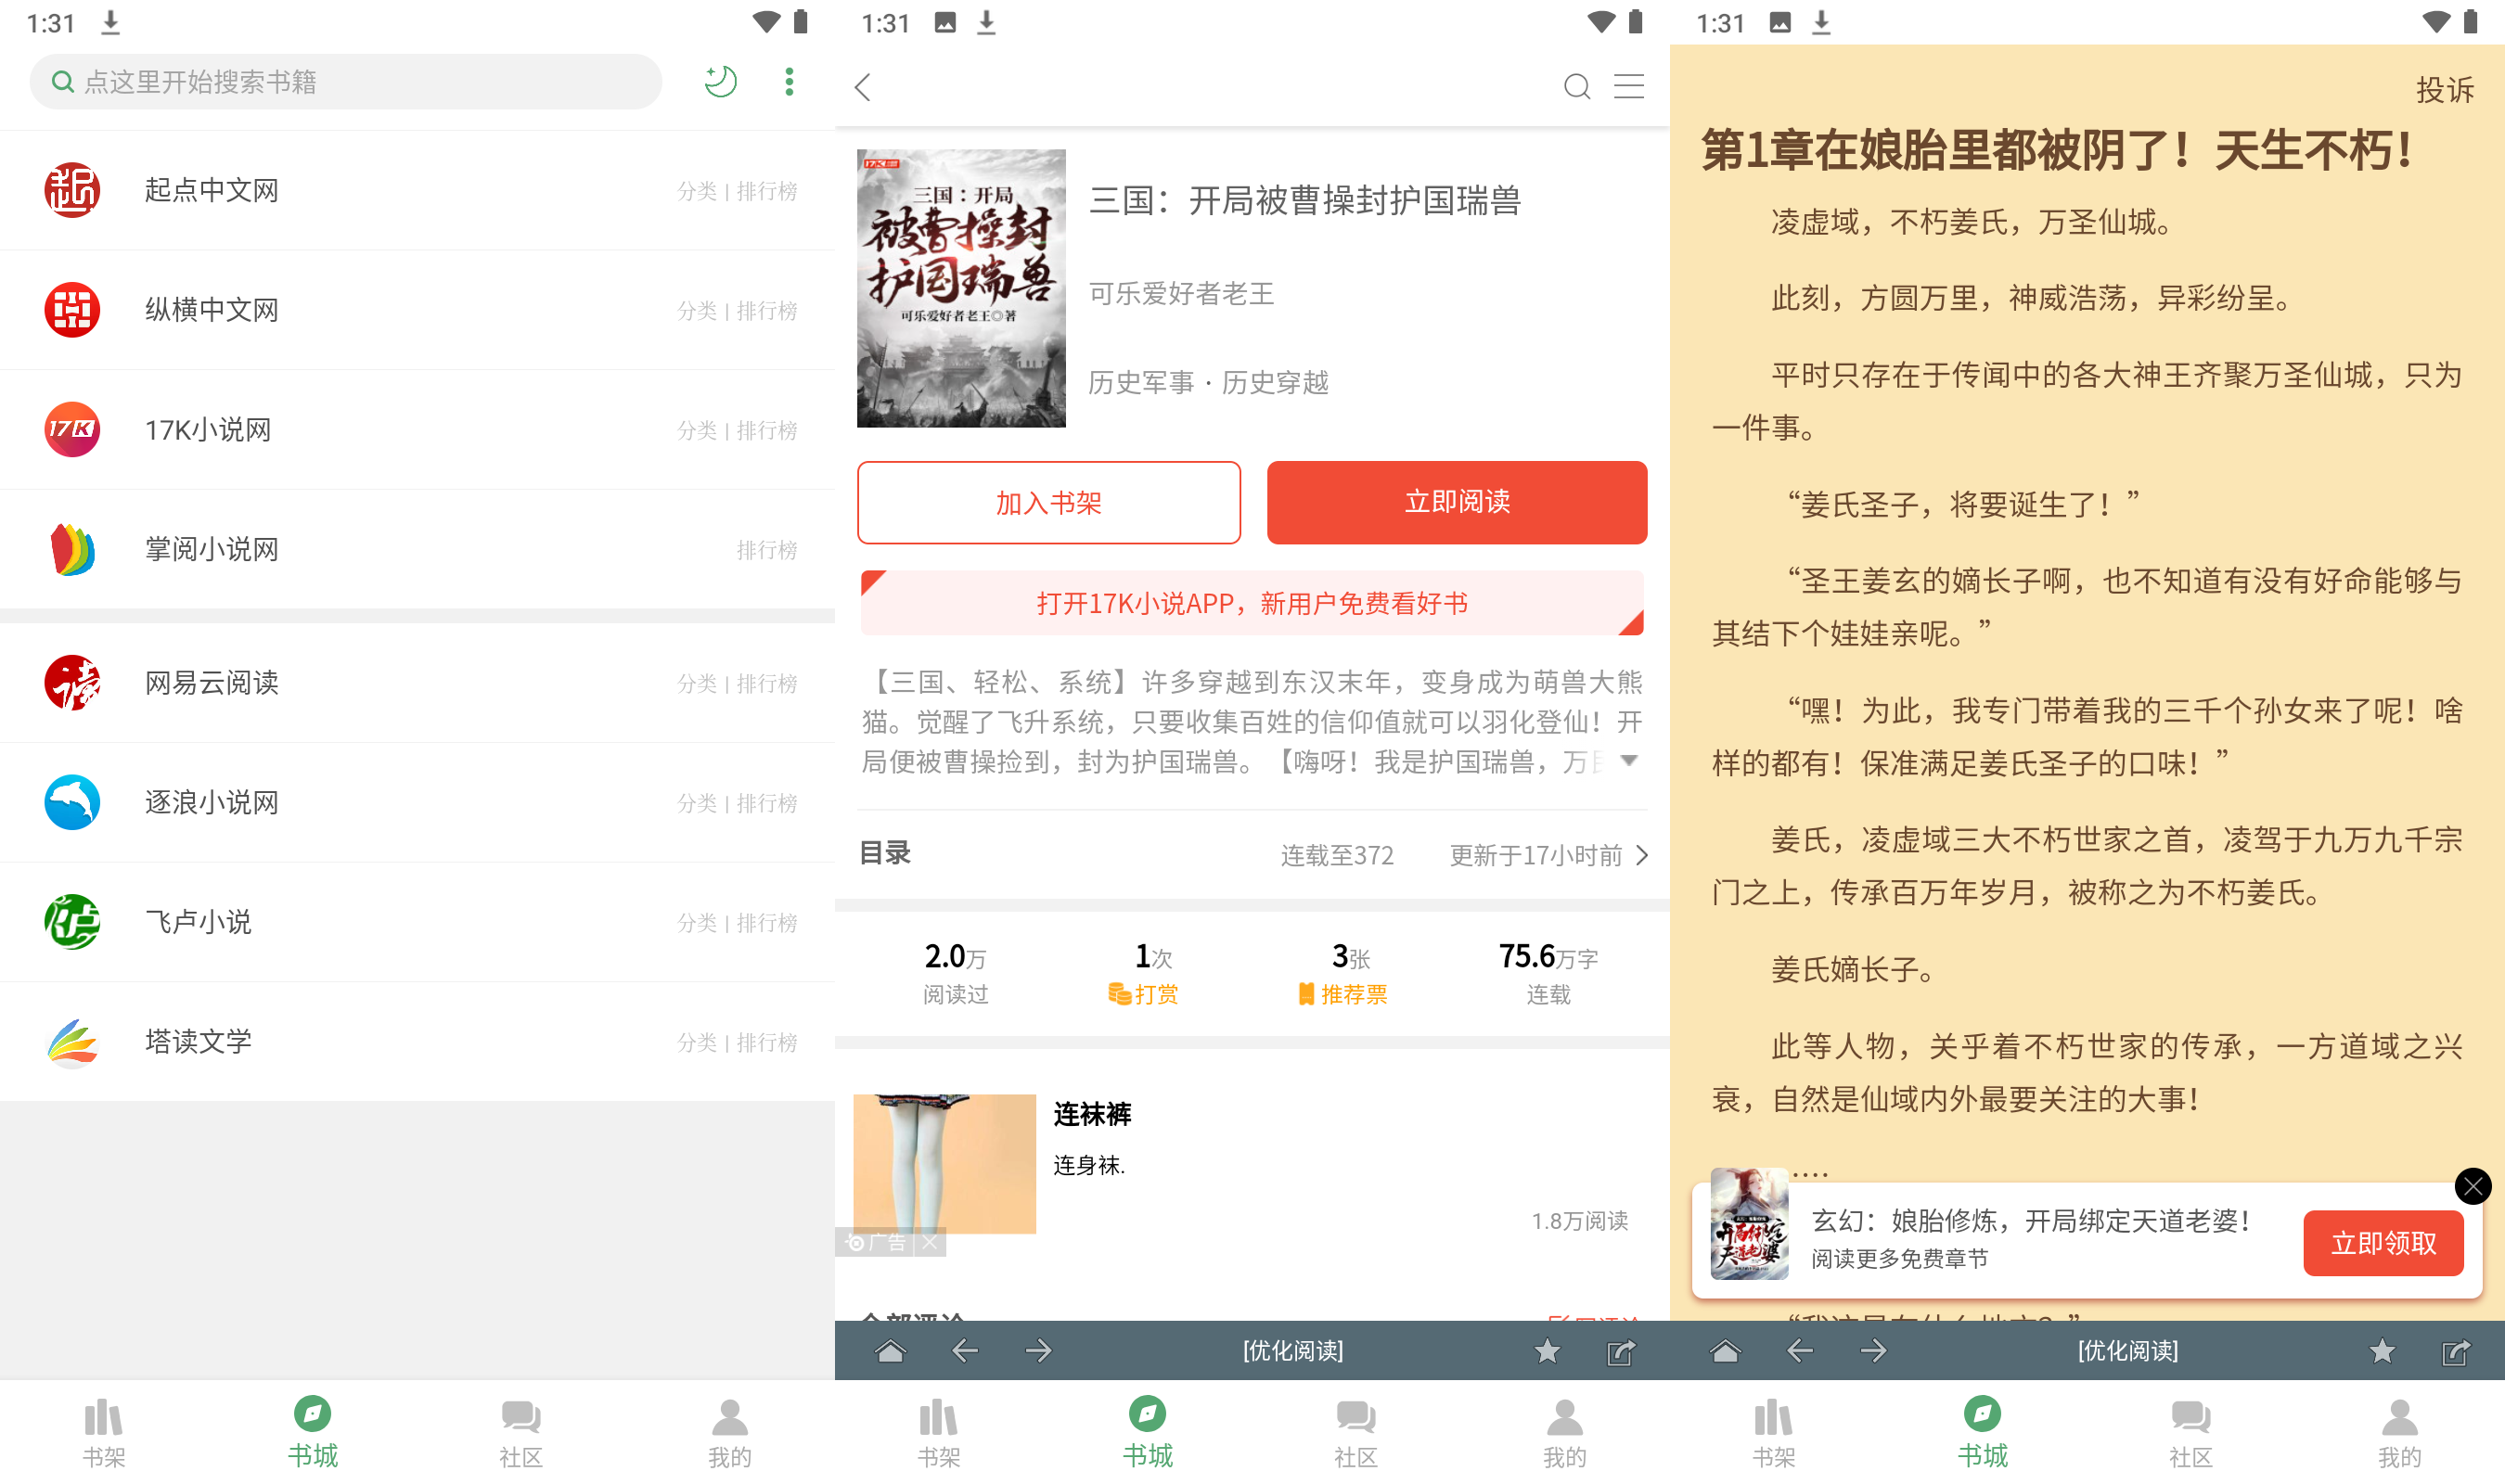Go home in the middle browser toolbar

[x=890, y=1351]
